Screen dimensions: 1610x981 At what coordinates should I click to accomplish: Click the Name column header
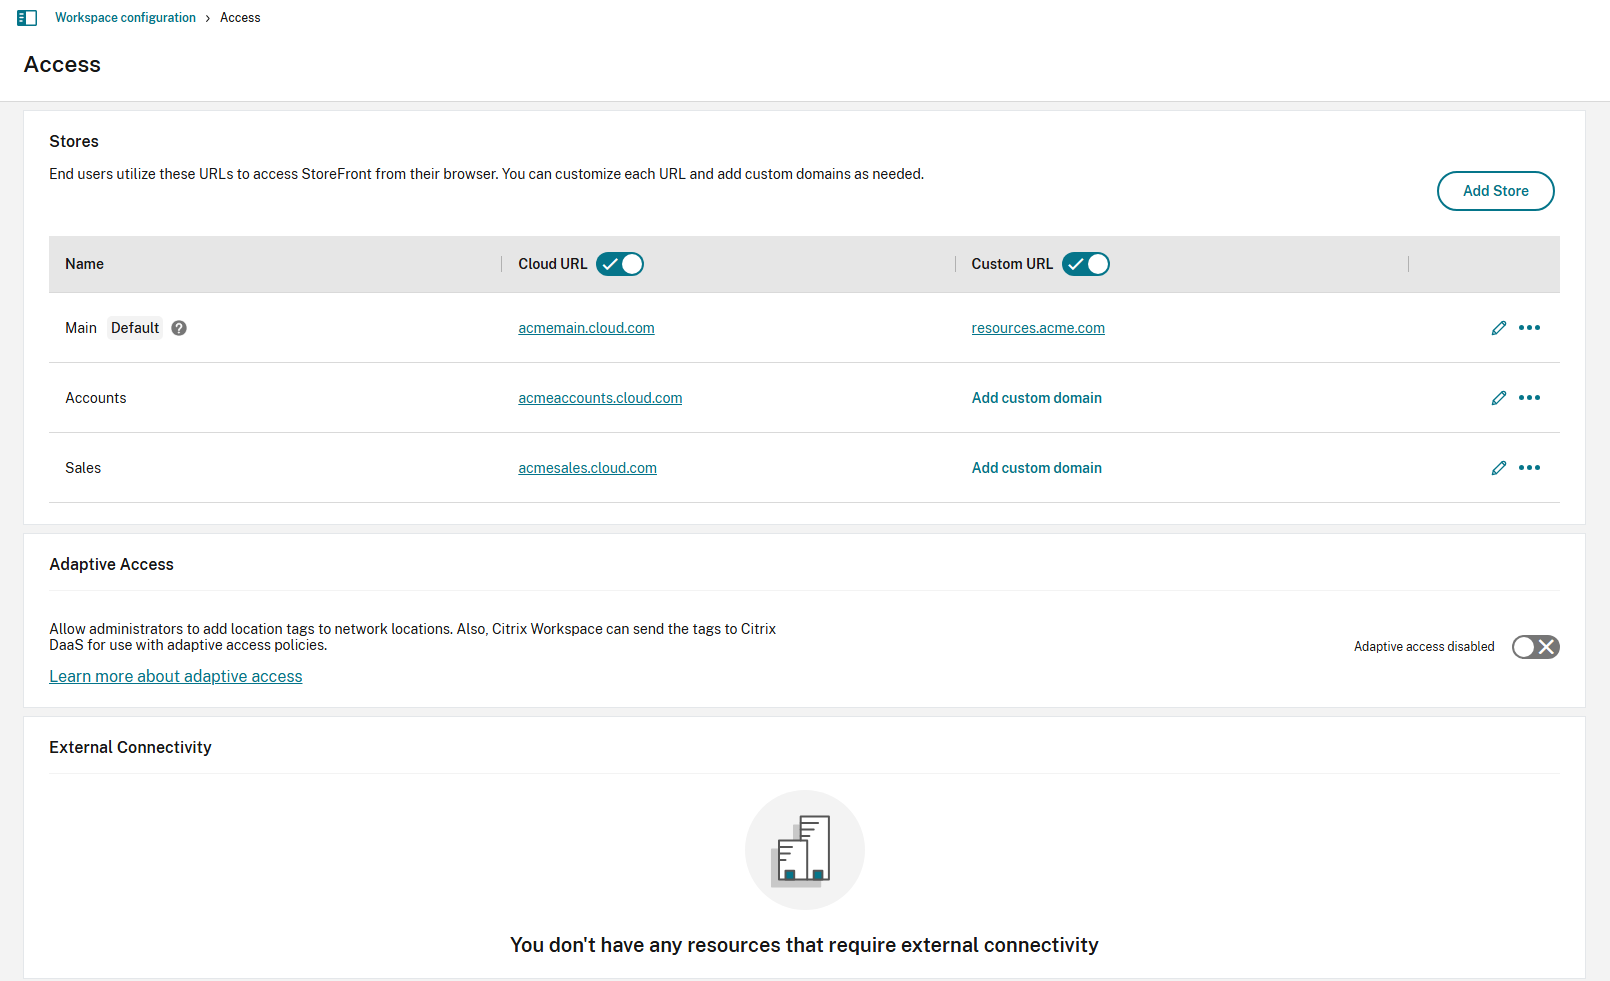[84, 264]
